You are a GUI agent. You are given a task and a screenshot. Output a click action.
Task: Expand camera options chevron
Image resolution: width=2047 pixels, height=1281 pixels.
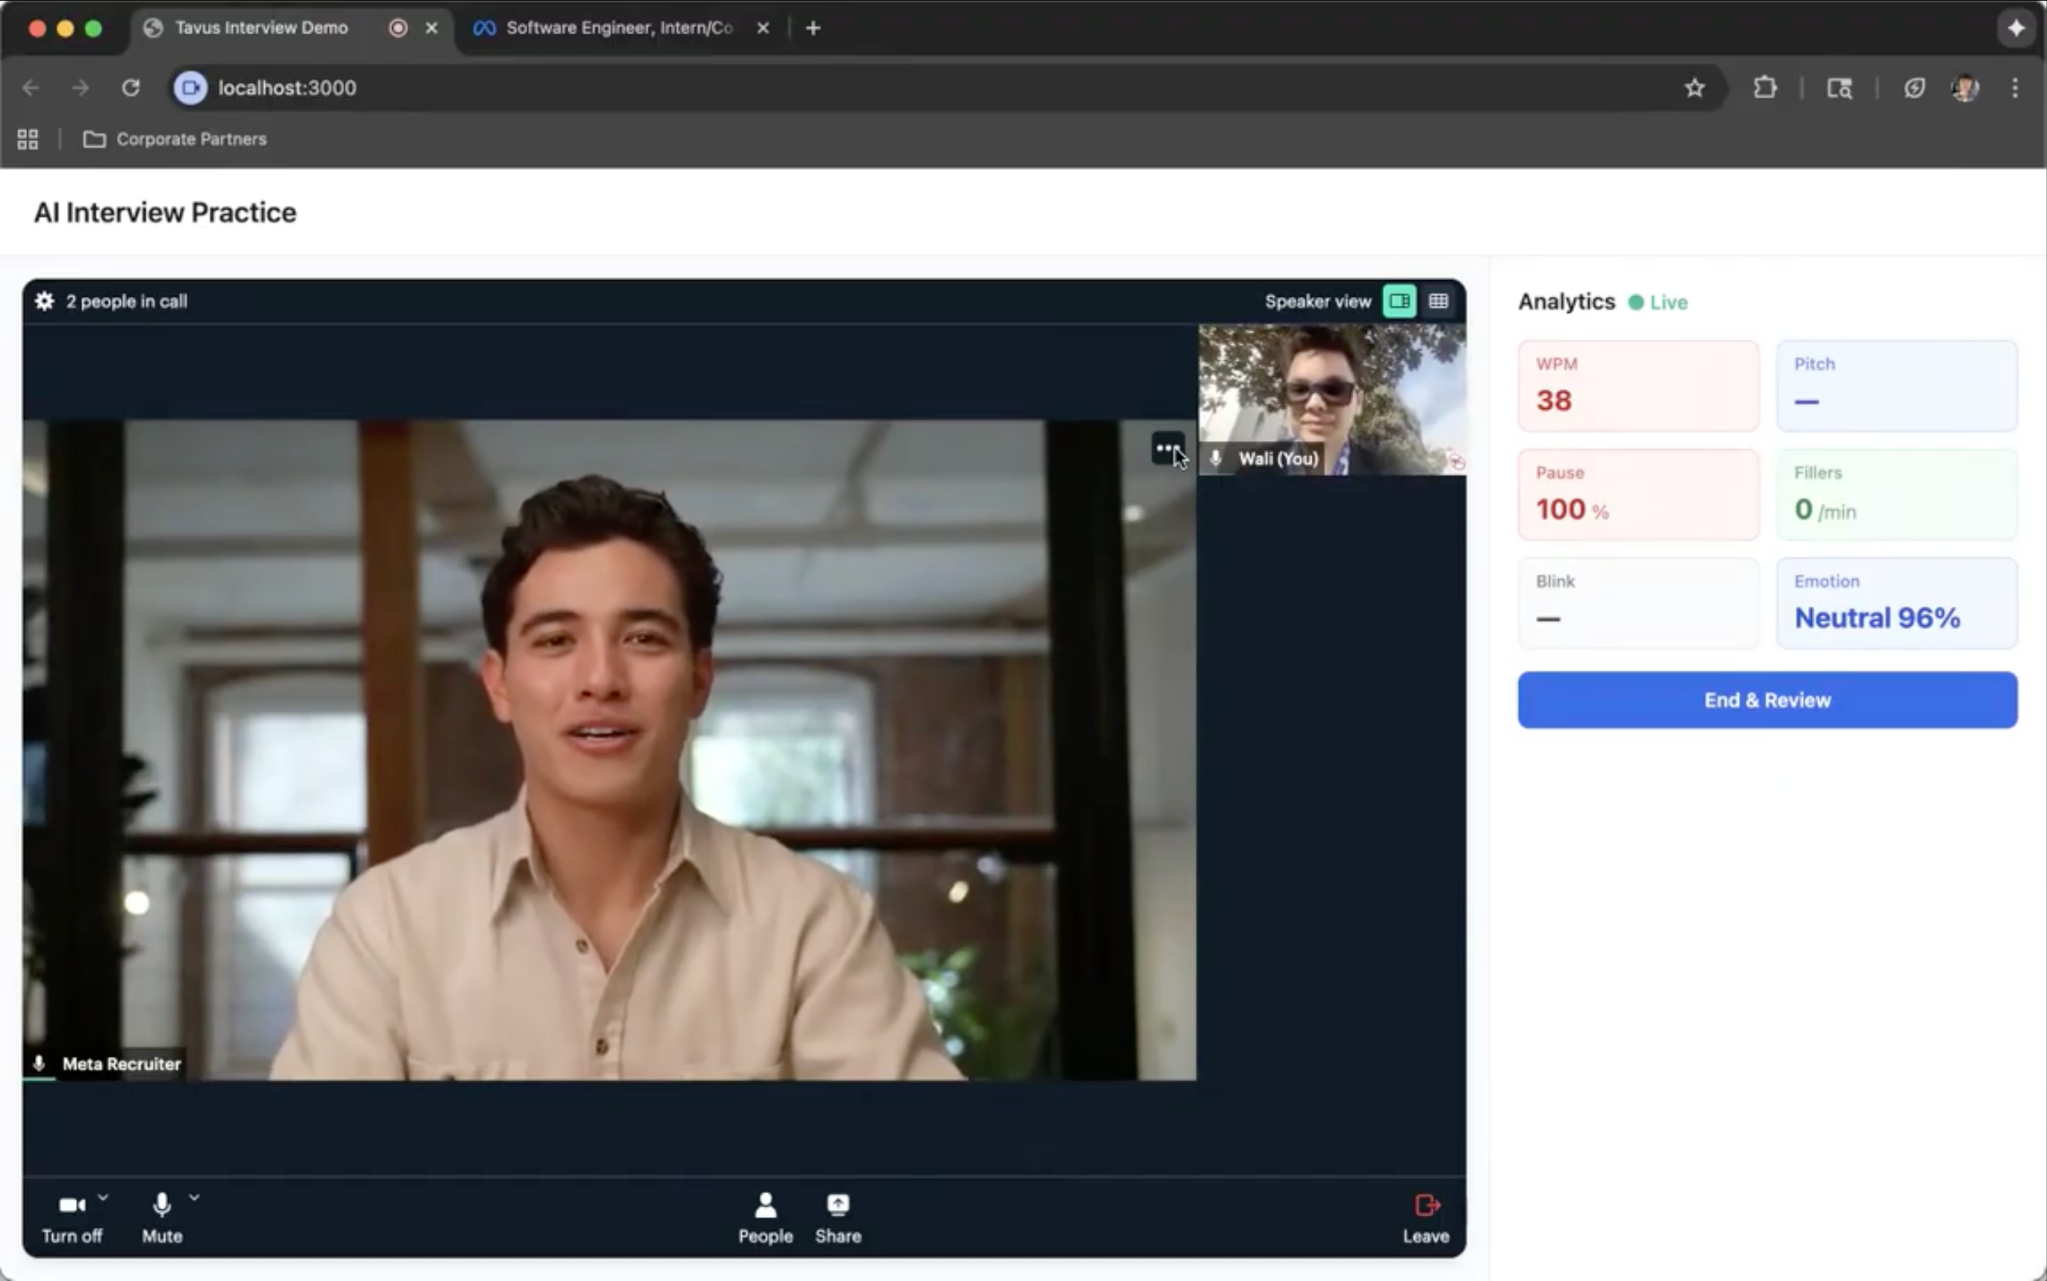pos(103,1197)
